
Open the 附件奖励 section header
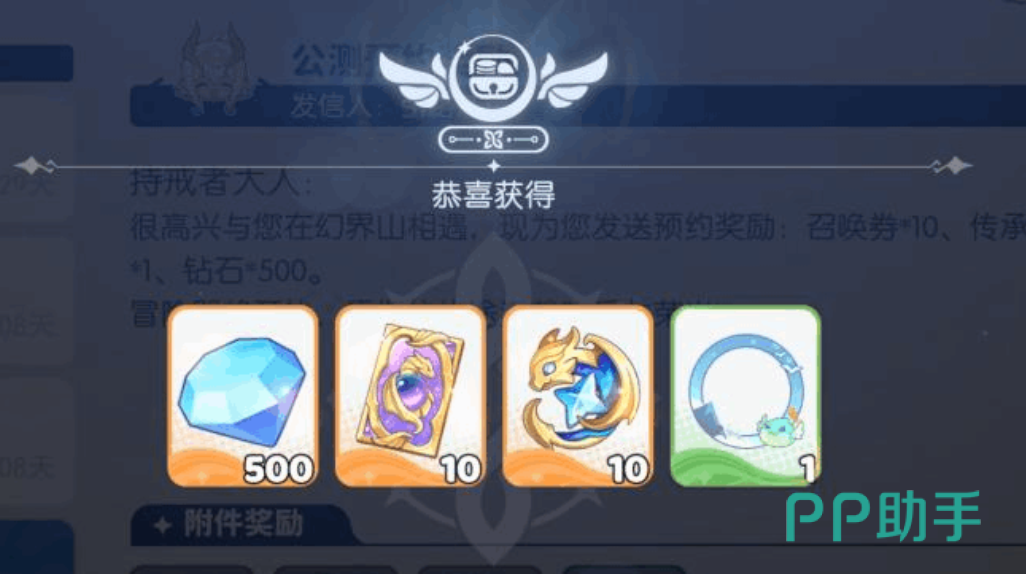(239, 524)
